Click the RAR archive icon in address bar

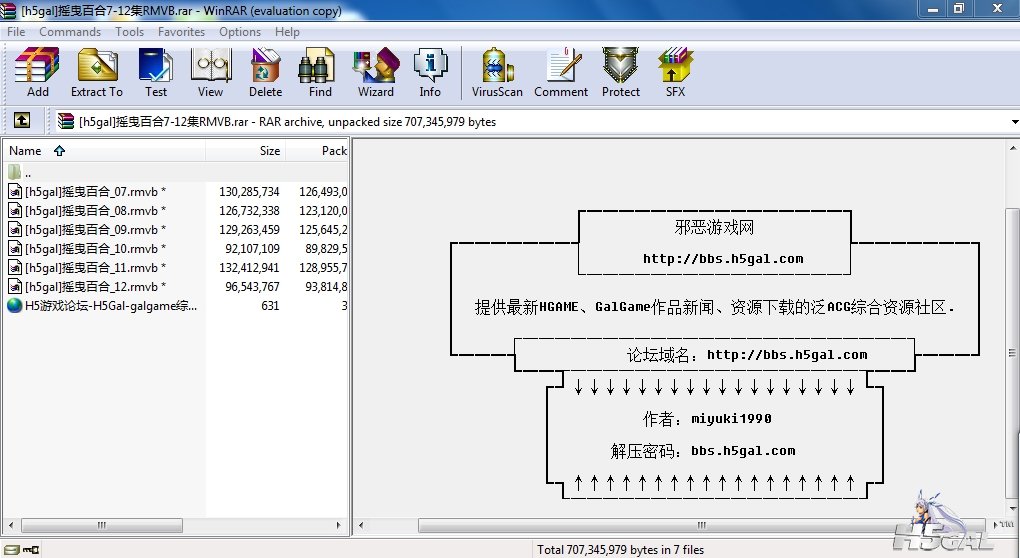(x=66, y=121)
